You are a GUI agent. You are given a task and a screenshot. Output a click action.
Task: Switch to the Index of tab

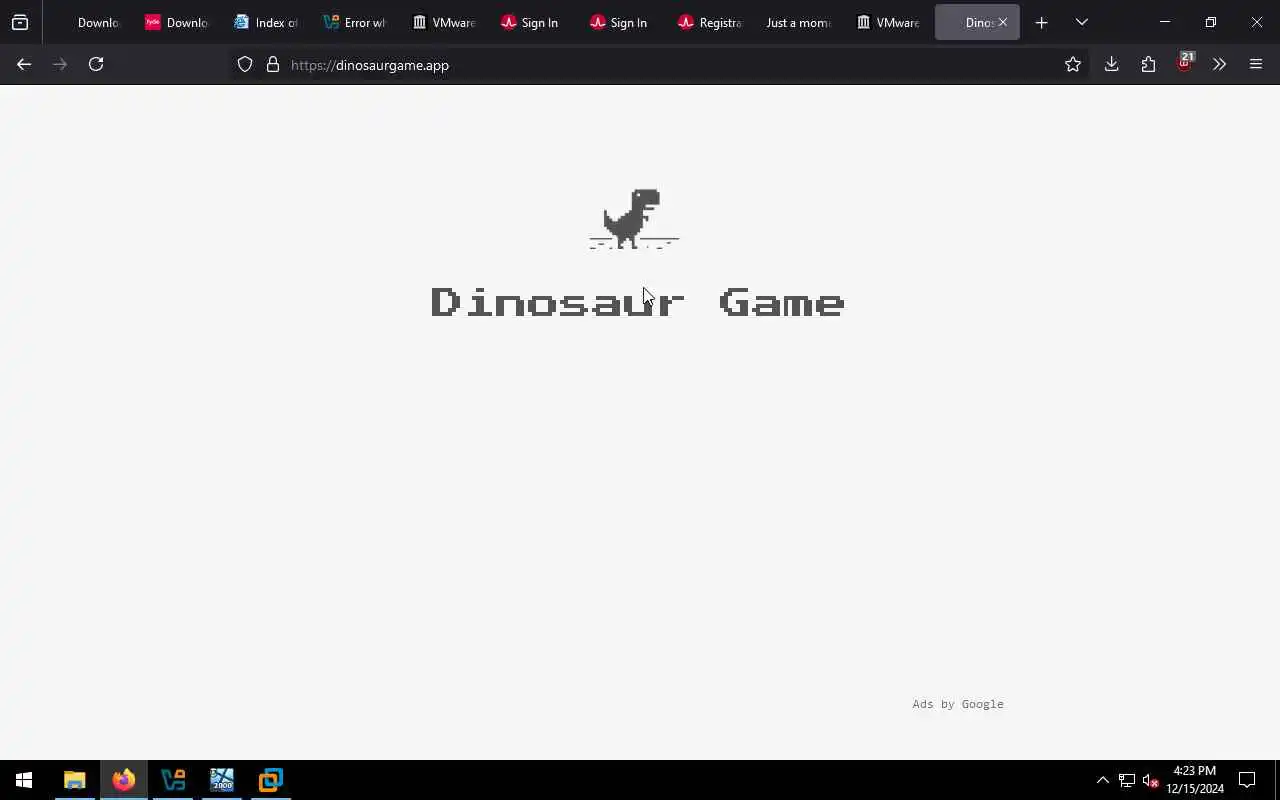[x=266, y=22]
